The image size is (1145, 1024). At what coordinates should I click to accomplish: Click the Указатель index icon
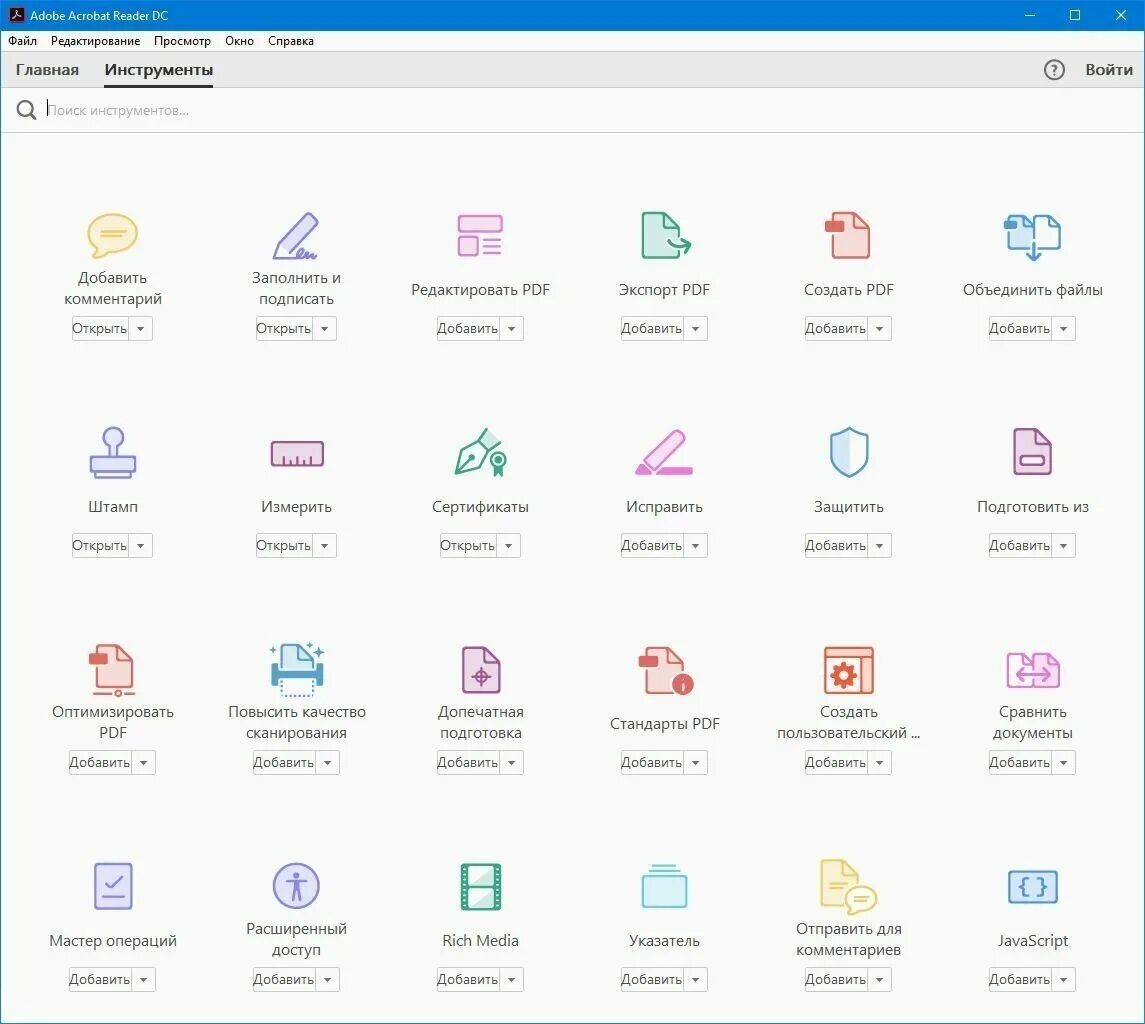pos(664,886)
